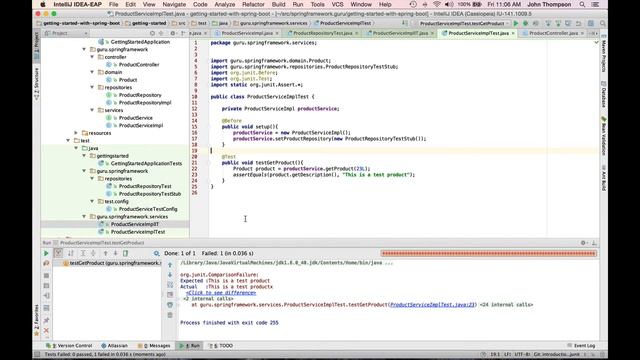Collapse the controller package in tree

[92, 57]
